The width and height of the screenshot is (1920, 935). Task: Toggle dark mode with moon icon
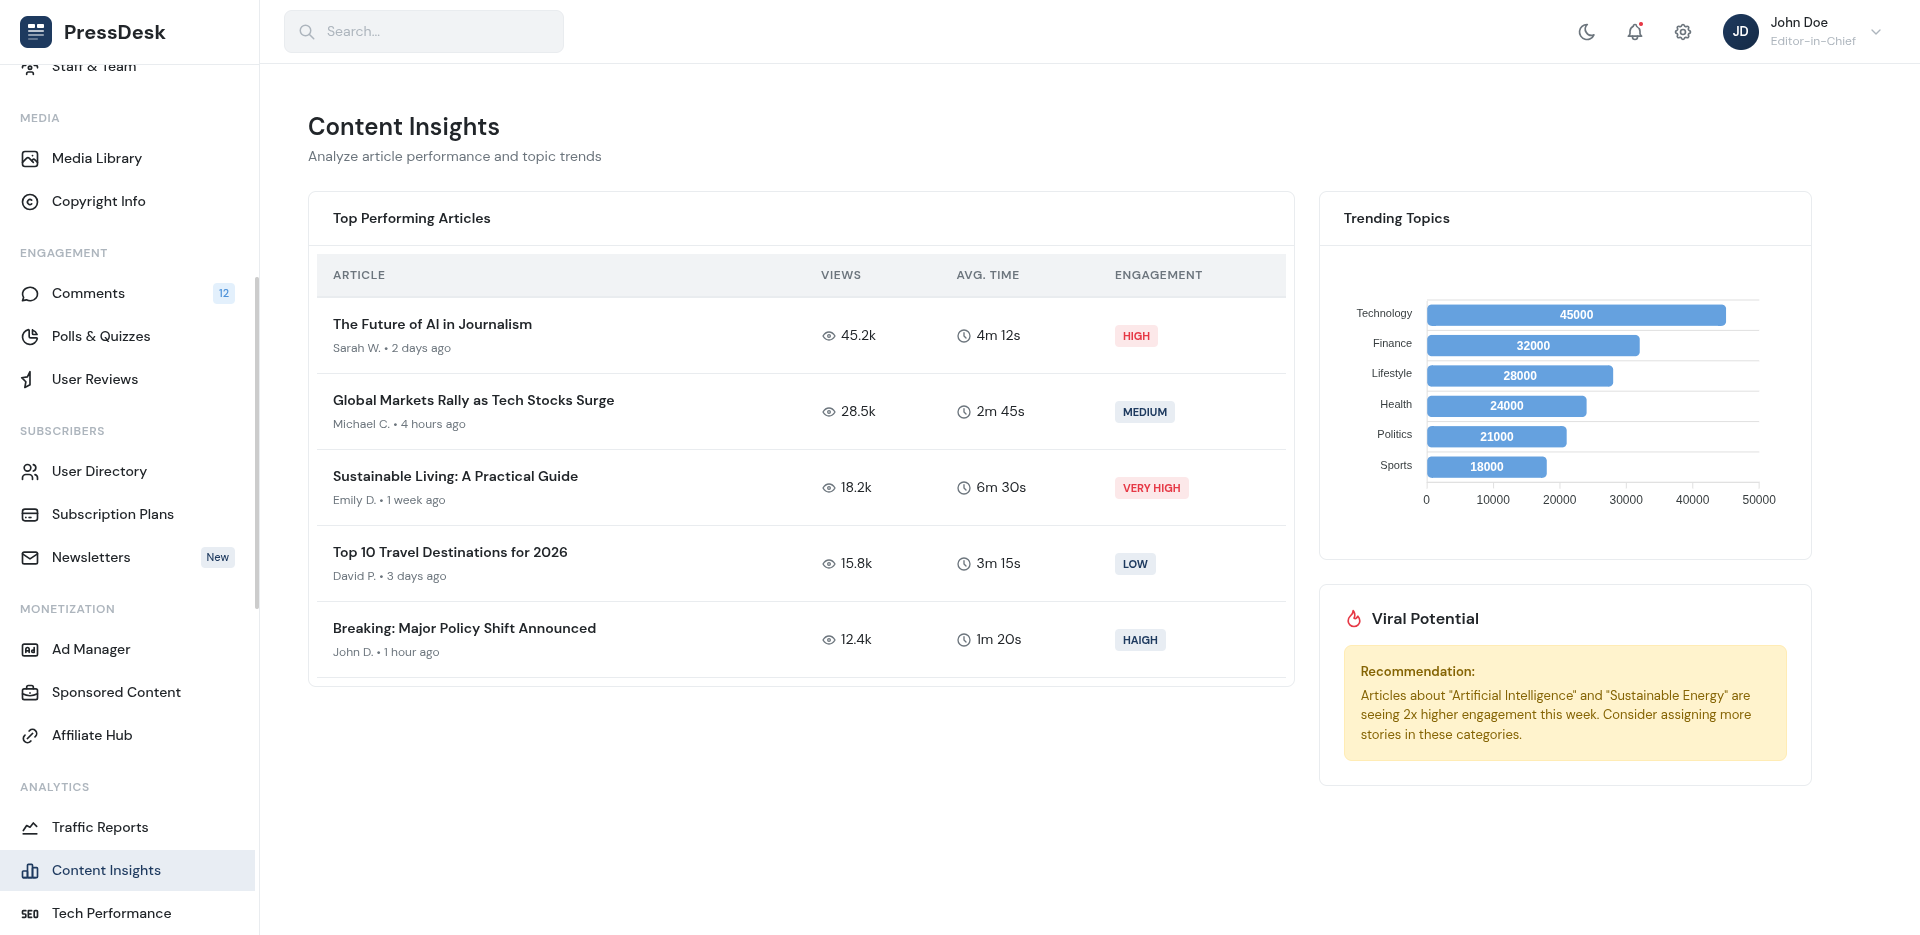[1586, 32]
